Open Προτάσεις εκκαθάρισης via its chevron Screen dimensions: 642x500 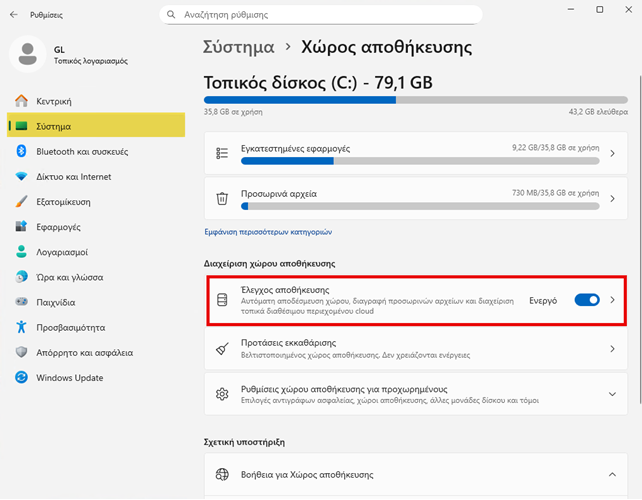613,349
